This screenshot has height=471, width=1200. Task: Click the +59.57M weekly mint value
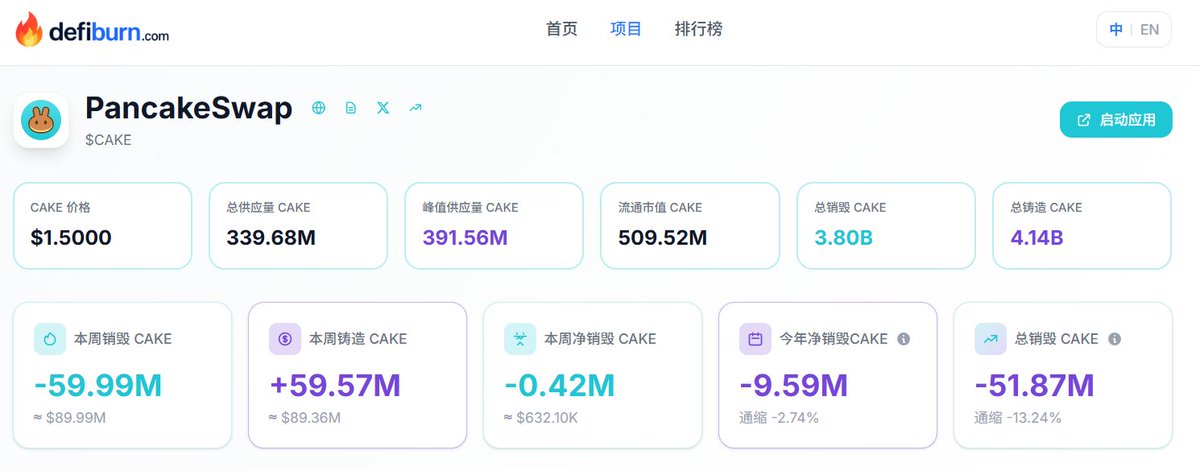click(333, 385)
